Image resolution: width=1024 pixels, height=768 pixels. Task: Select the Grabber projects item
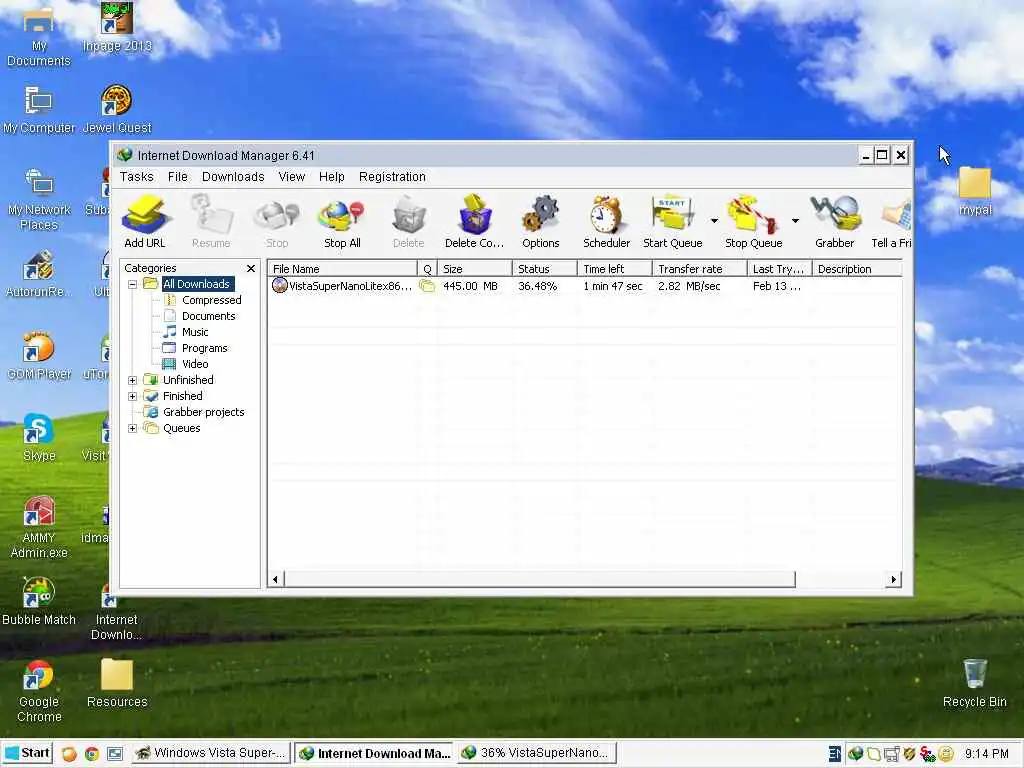[204, 412]
